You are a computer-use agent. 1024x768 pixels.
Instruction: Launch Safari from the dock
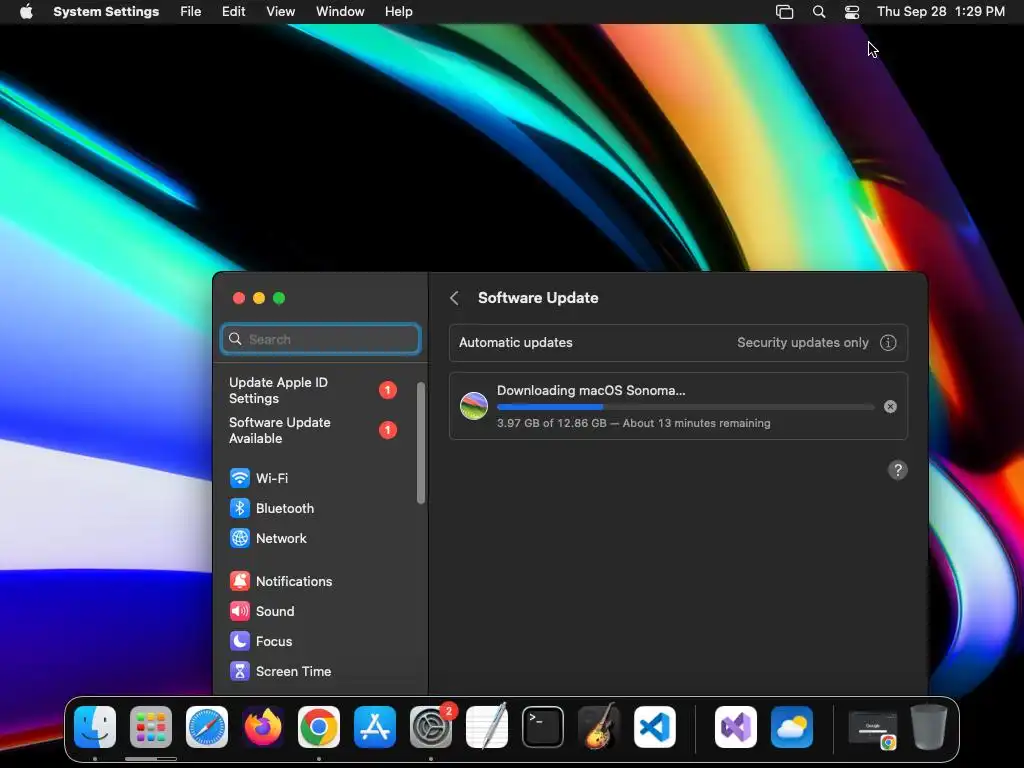coord(207,727)
